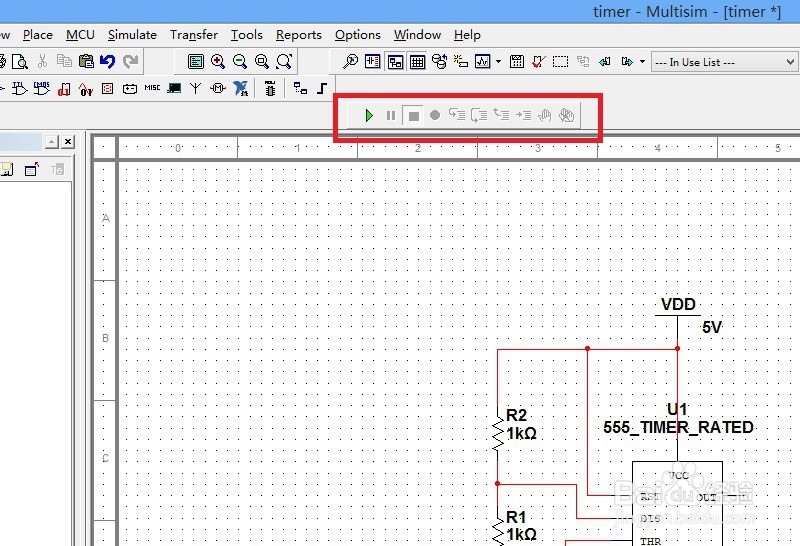This screenshot has height=546, width=800.
Task: Open the Transfer menu
Action: pyautogui.click(x=194, y=35)
